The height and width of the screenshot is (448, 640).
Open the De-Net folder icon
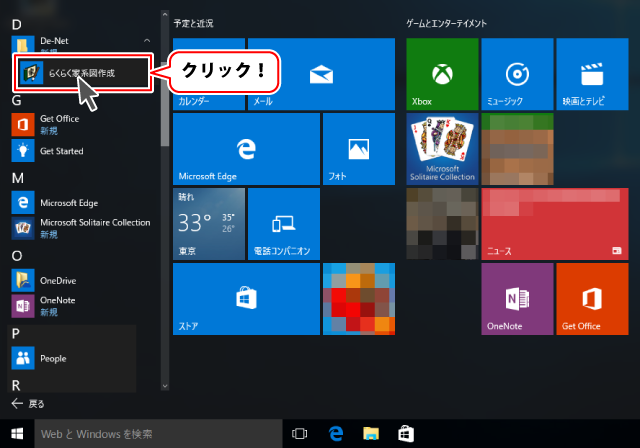coord(22,44)
